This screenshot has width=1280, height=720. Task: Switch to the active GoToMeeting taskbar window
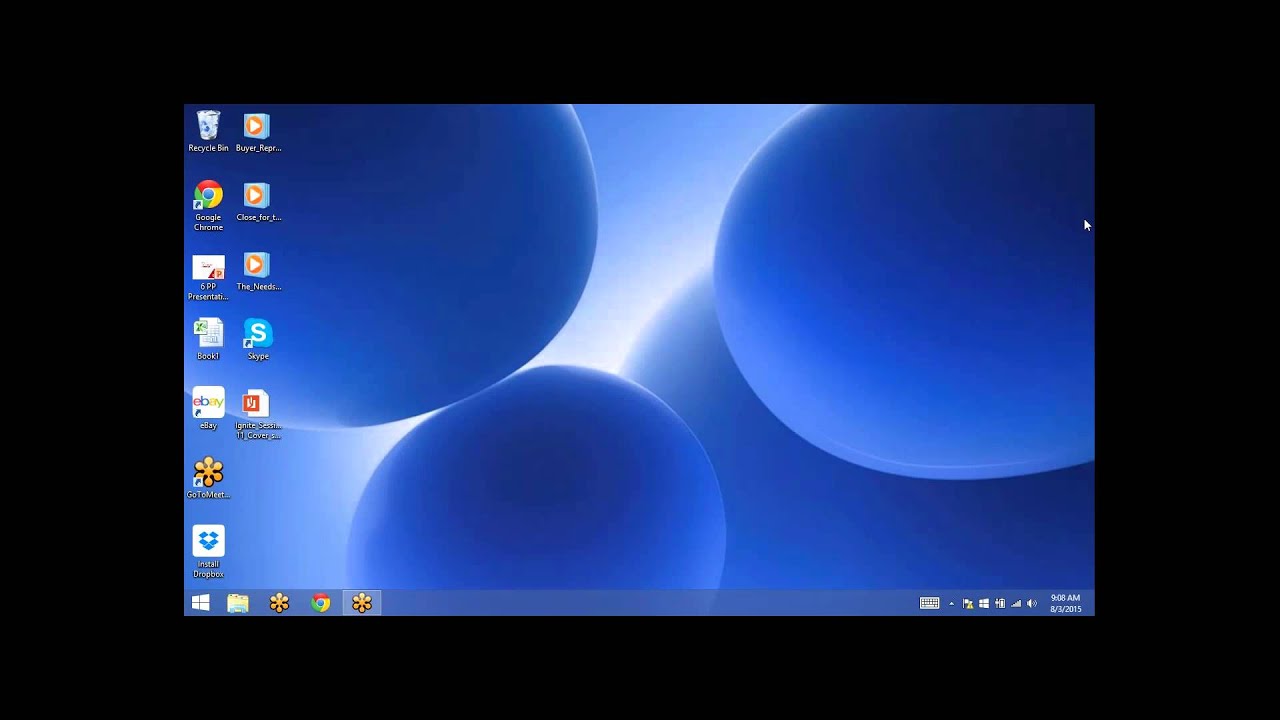(362, 603)
